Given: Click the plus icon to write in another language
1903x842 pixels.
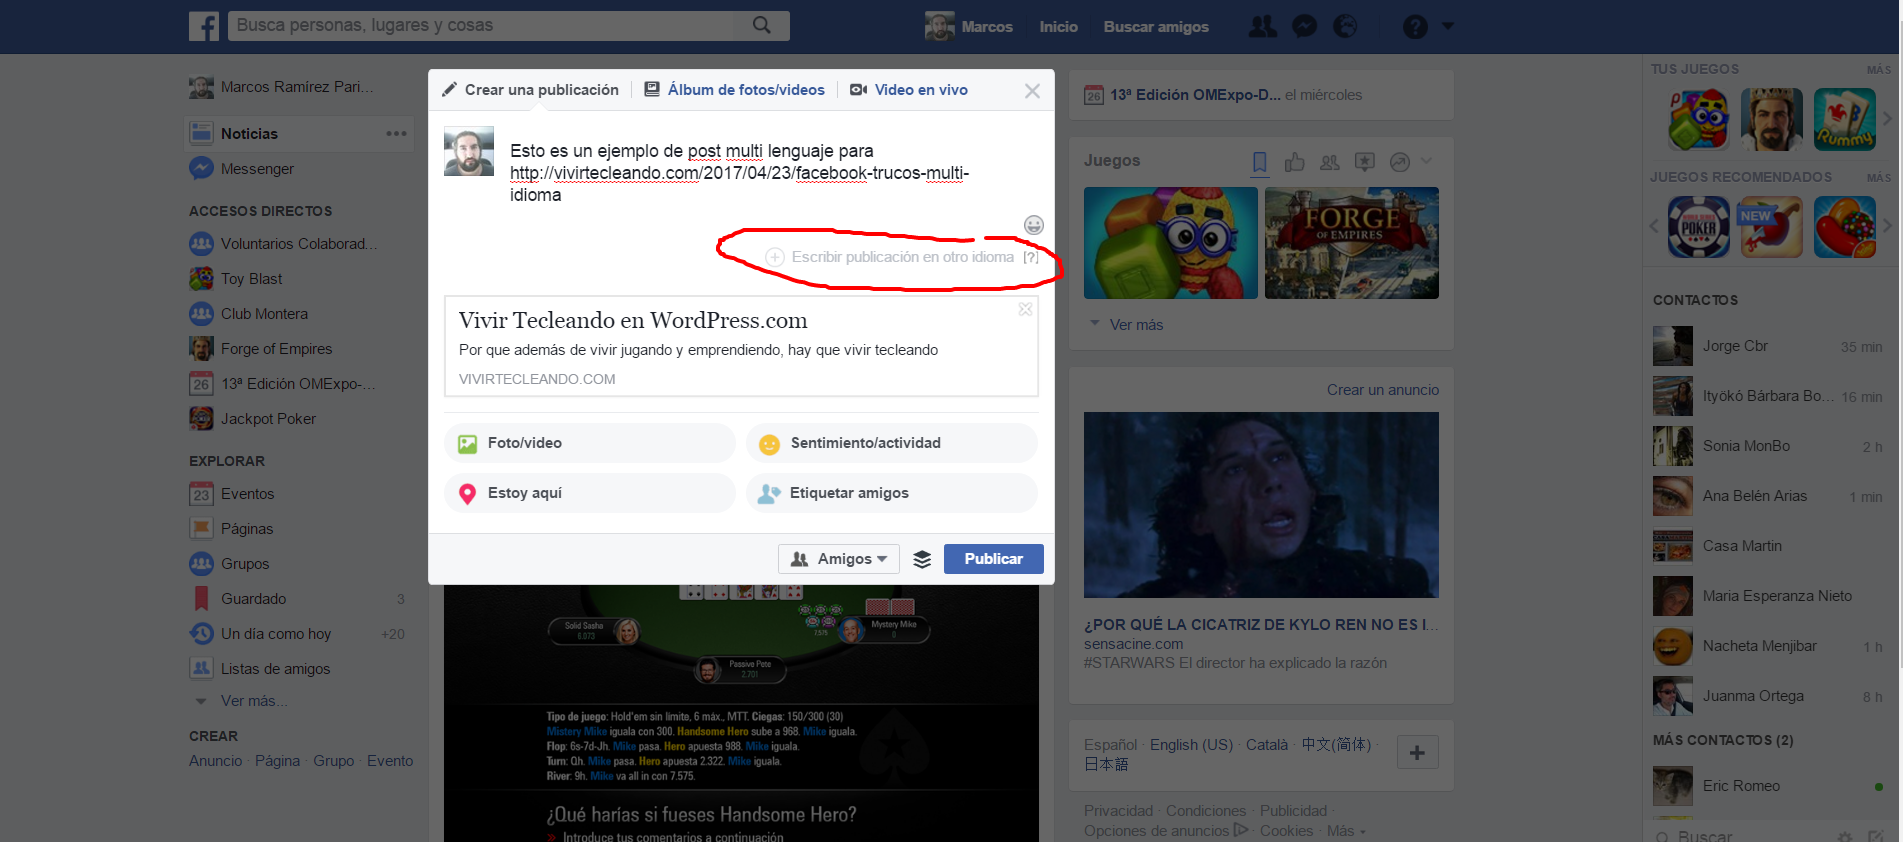Looking at the screenshot, I should 774,257.
